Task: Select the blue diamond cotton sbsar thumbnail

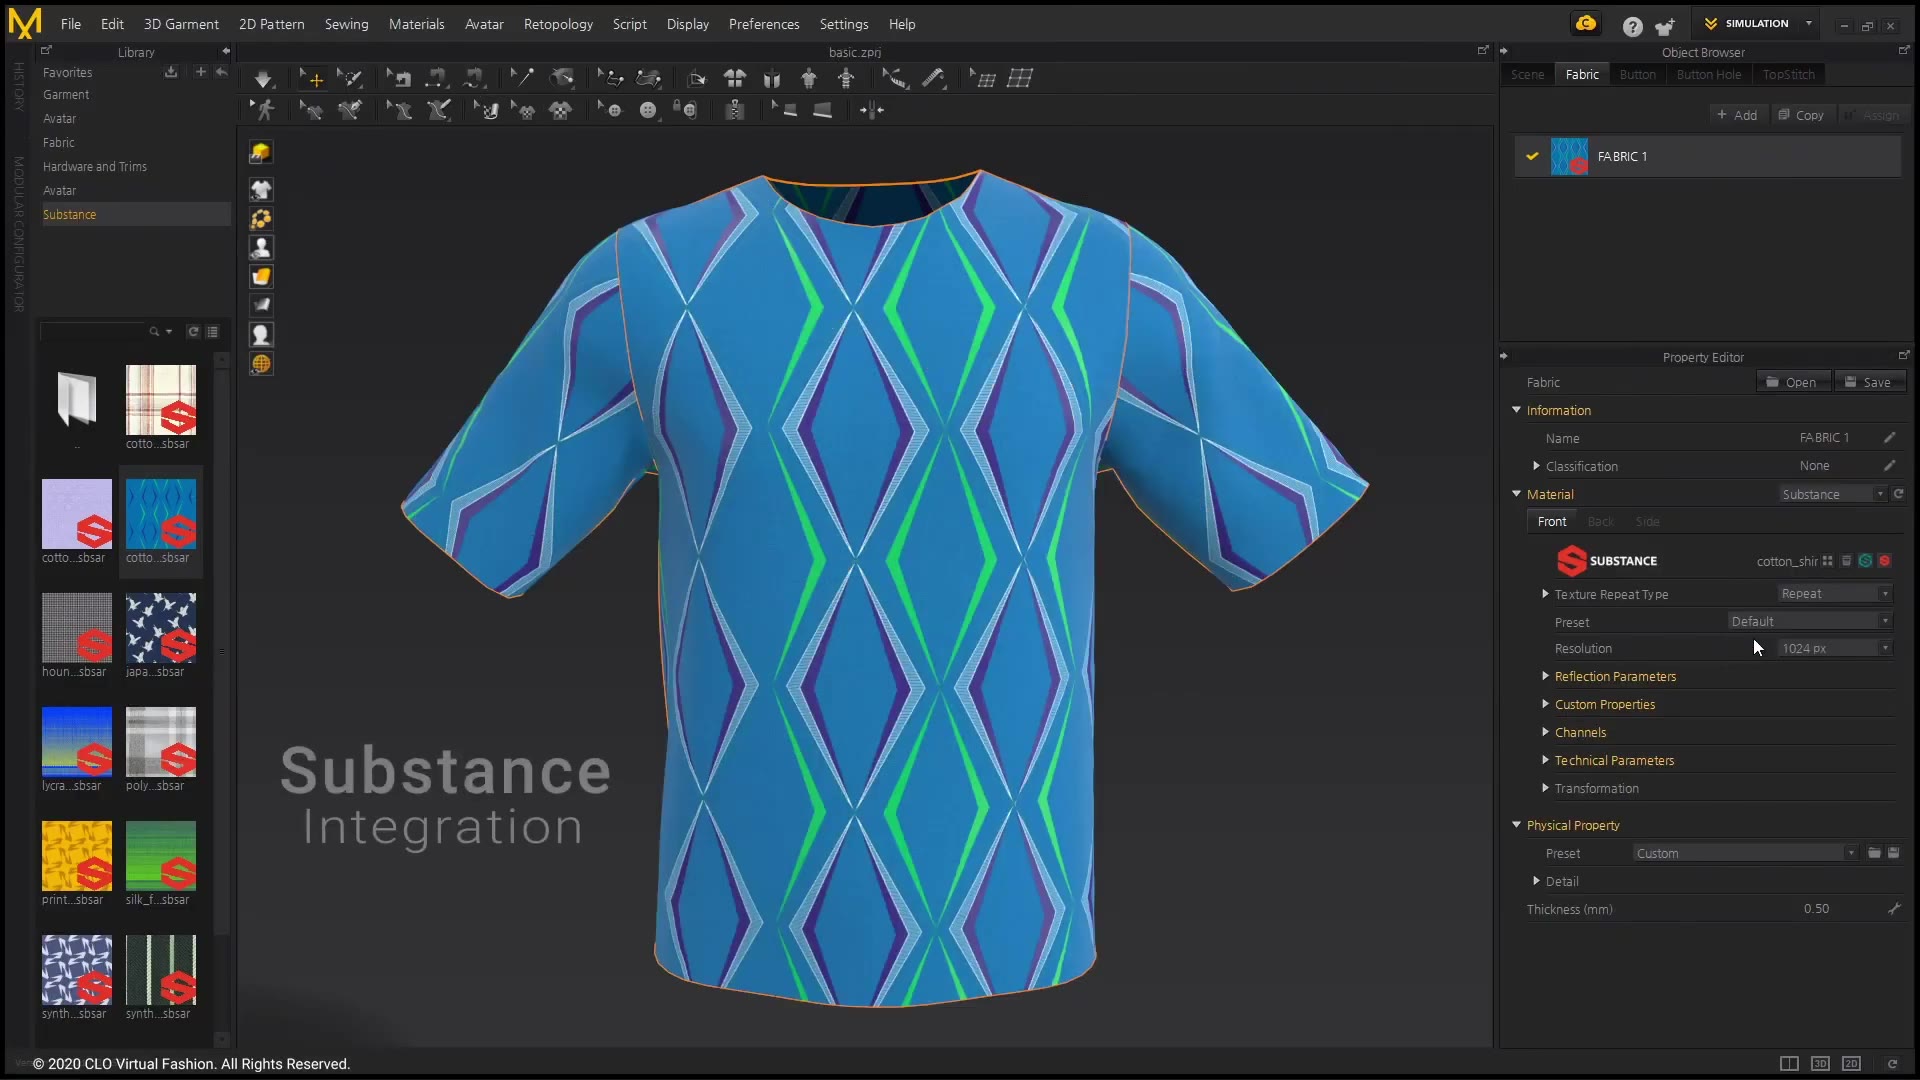Action: point(161,514)
